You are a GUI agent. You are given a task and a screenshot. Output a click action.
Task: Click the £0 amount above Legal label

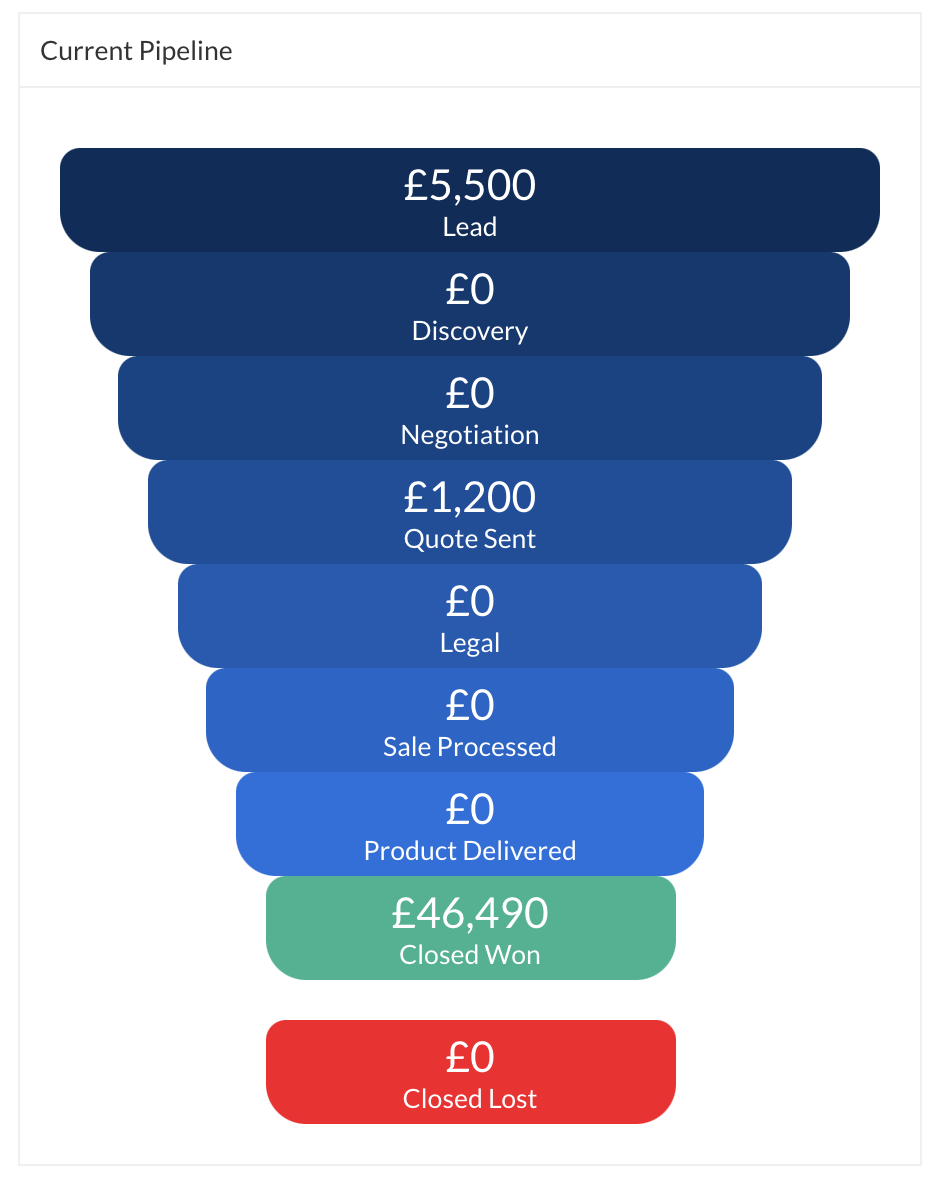point(470,602)
